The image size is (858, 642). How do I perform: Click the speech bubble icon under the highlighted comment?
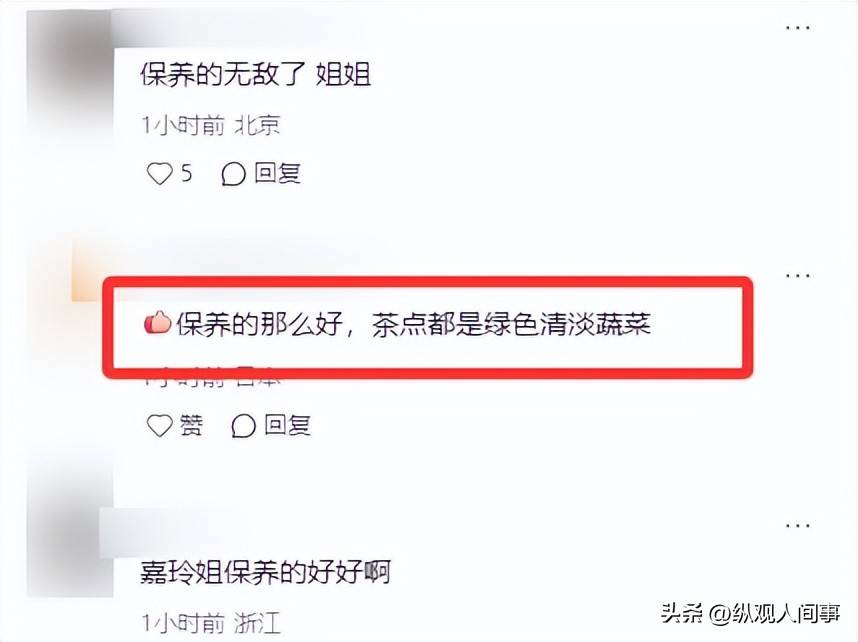coord(244,426)
